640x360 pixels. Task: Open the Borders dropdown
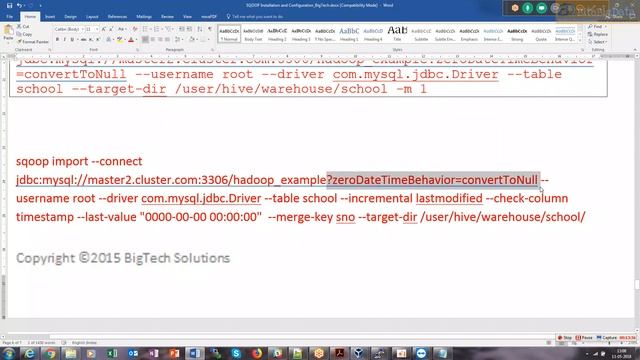(x=209, y=40)
